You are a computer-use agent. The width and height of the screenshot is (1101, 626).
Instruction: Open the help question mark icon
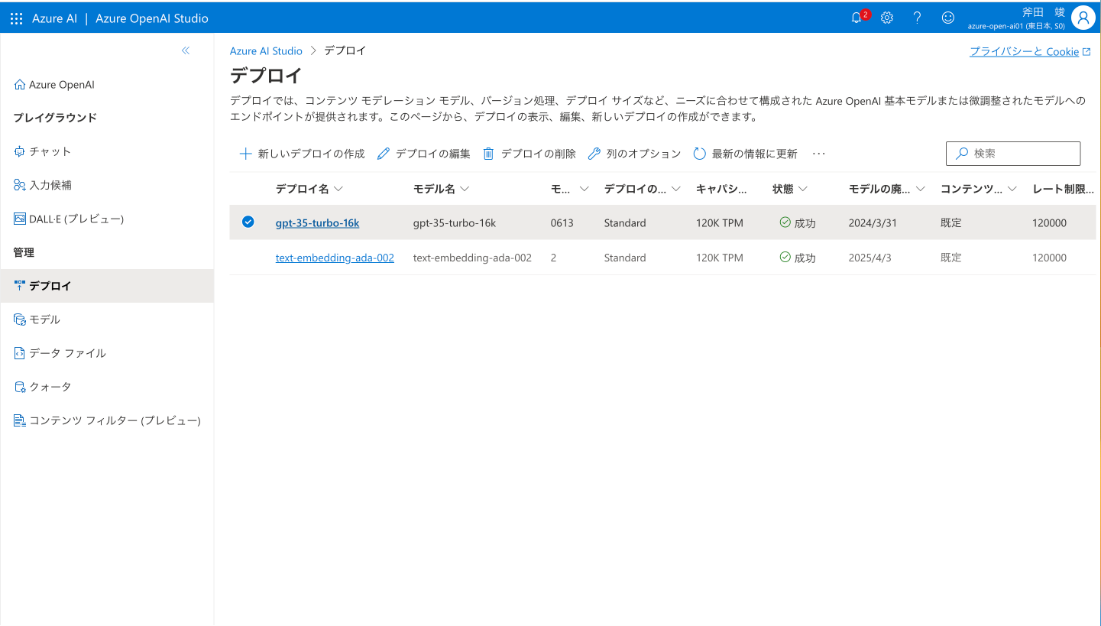[x=917, y=18]
